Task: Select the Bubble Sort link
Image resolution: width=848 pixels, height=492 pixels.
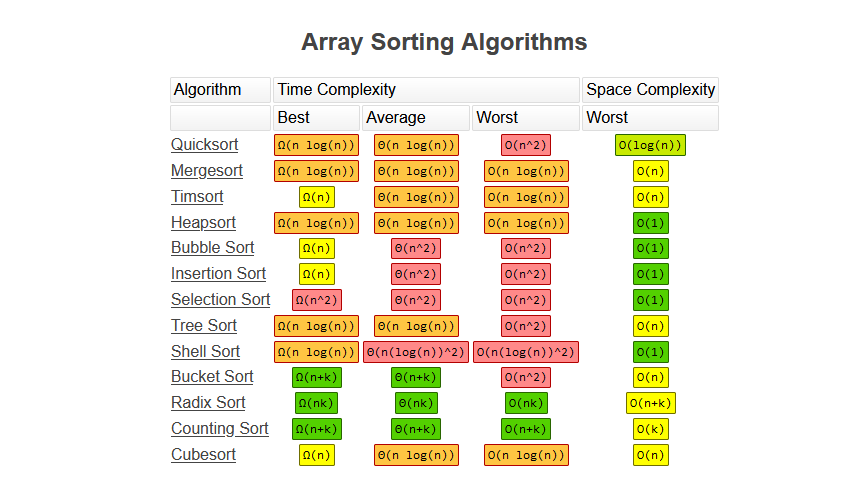Action: [212, 248]
